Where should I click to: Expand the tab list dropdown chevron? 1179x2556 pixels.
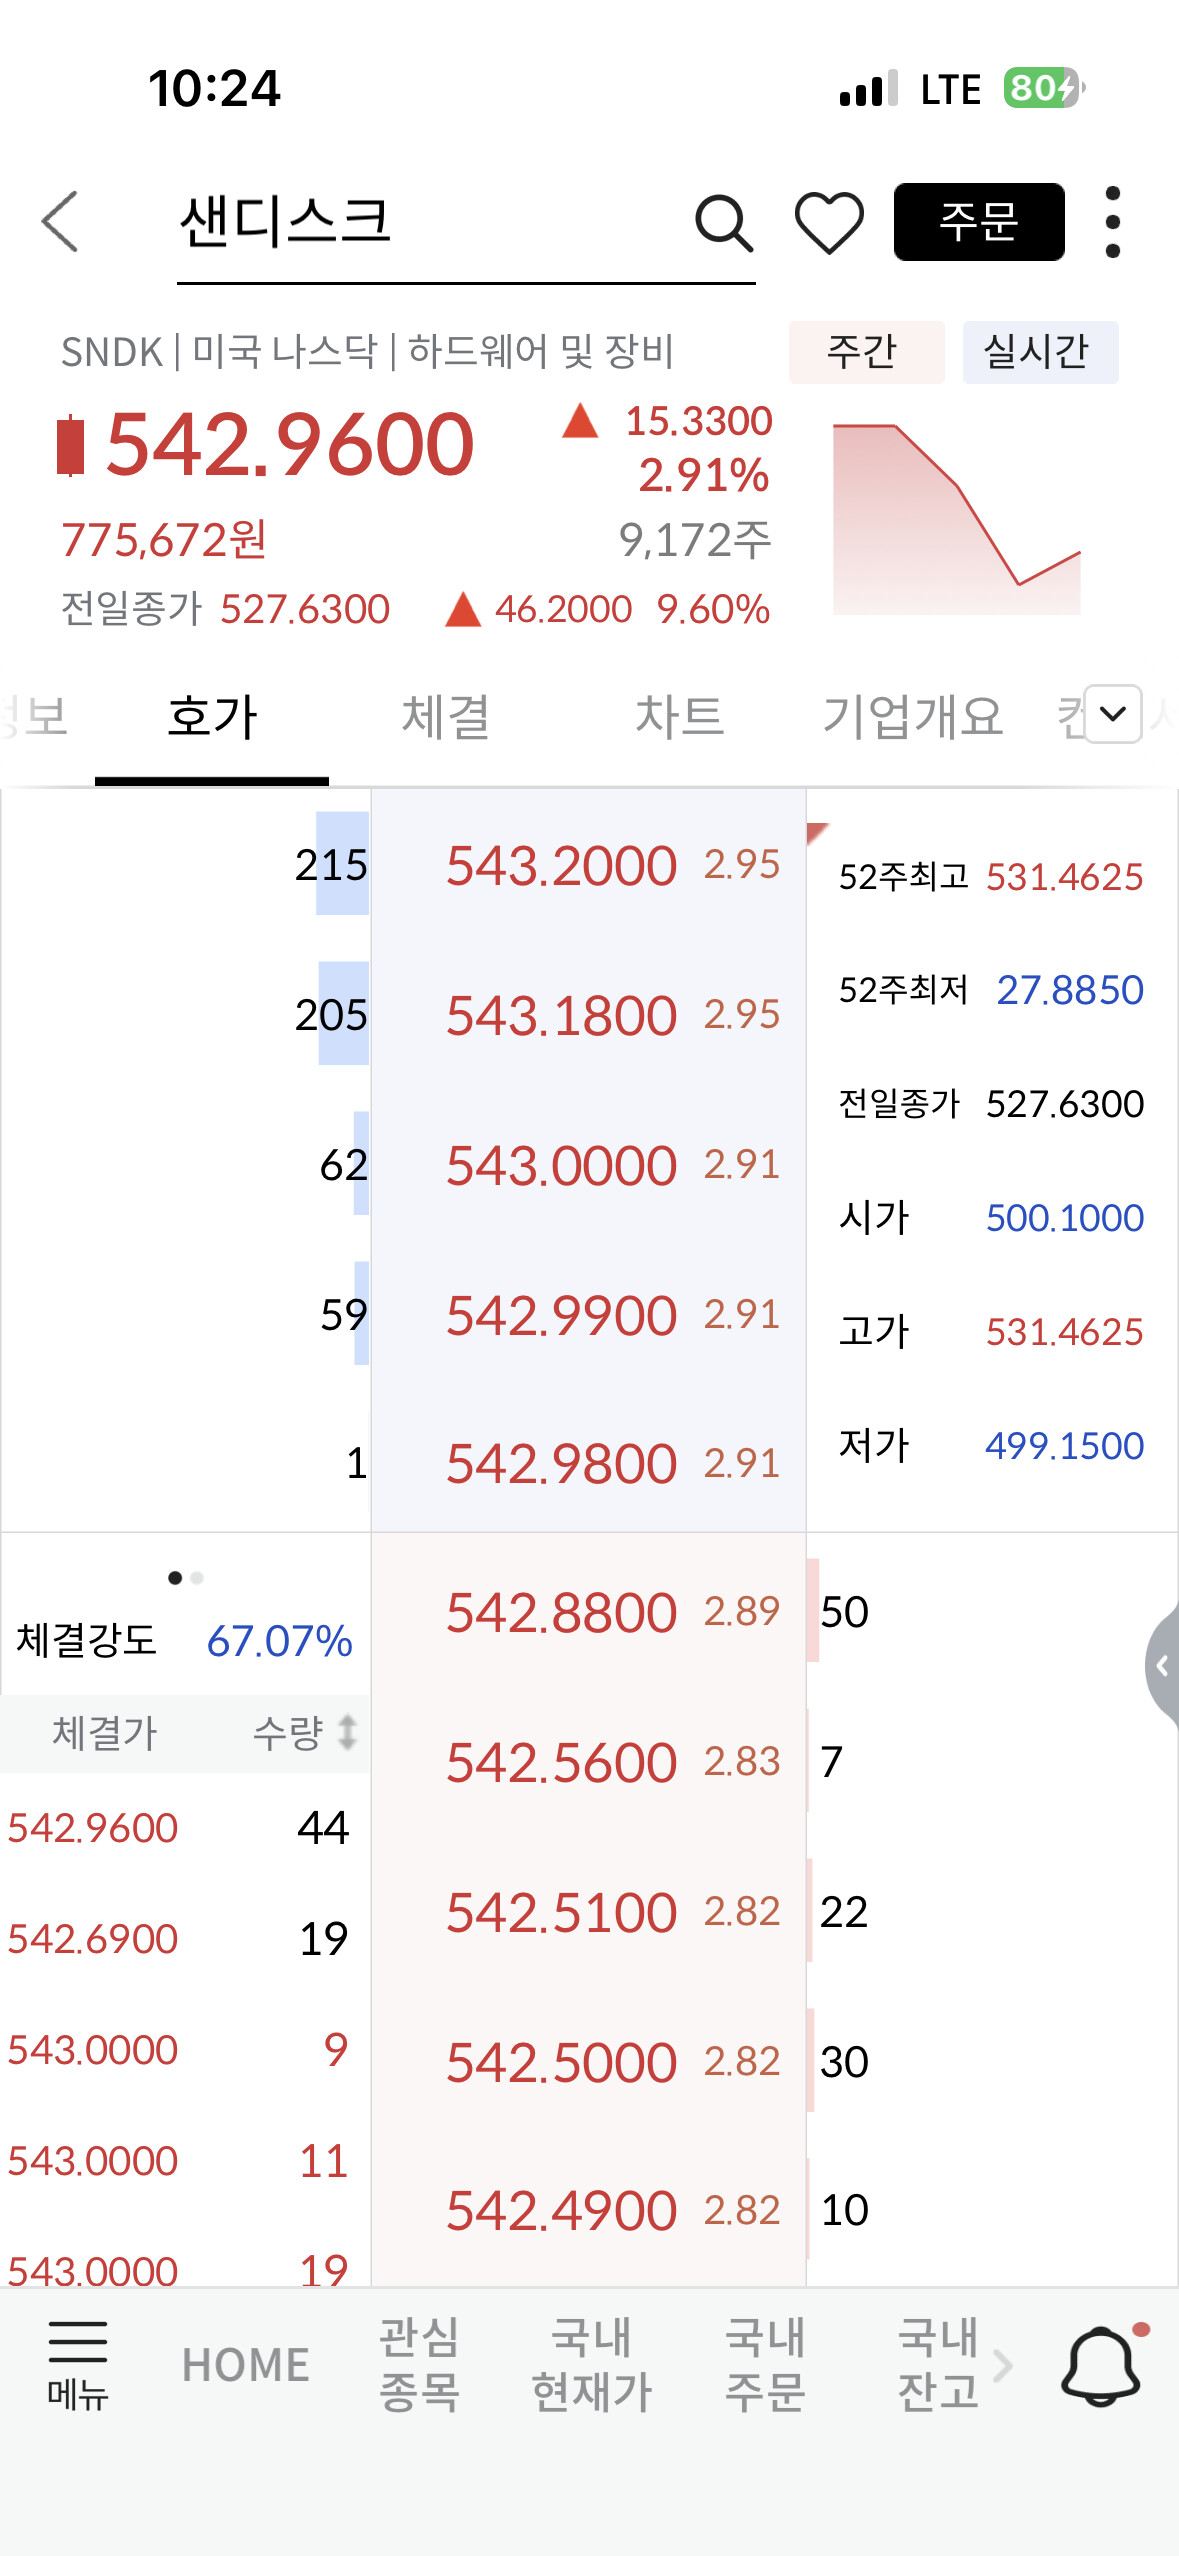(1113, 713)
